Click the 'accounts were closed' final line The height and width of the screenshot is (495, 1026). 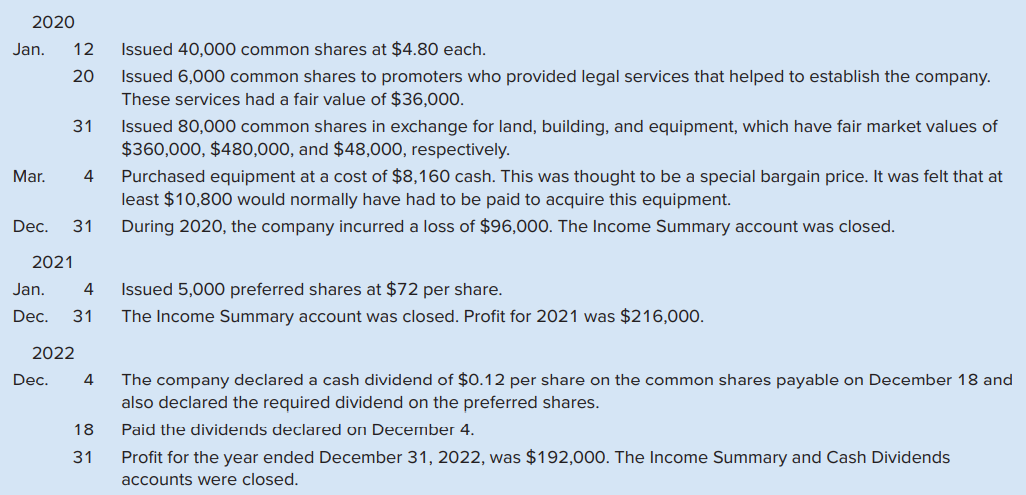point(209,479)
